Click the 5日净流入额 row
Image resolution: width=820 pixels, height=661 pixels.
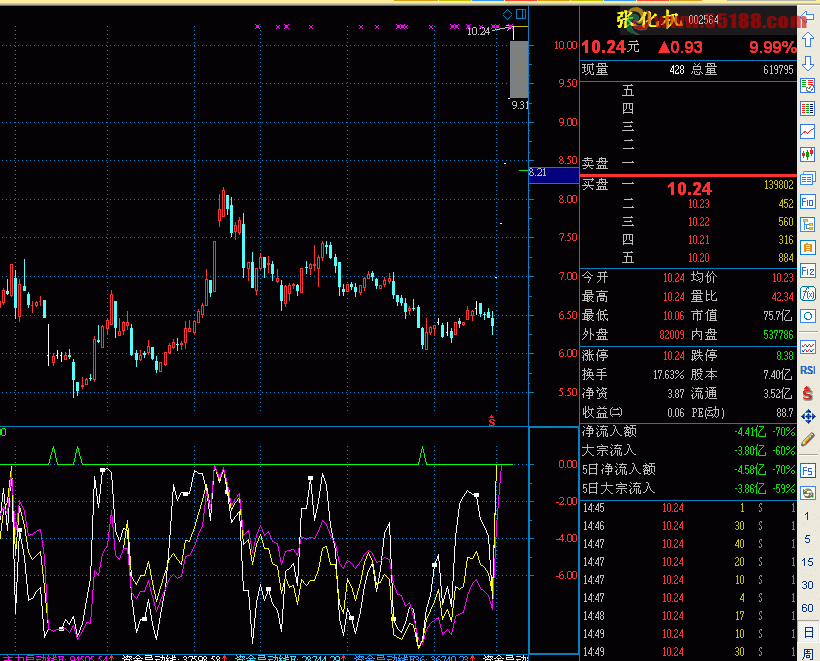(x=688, y=470)
